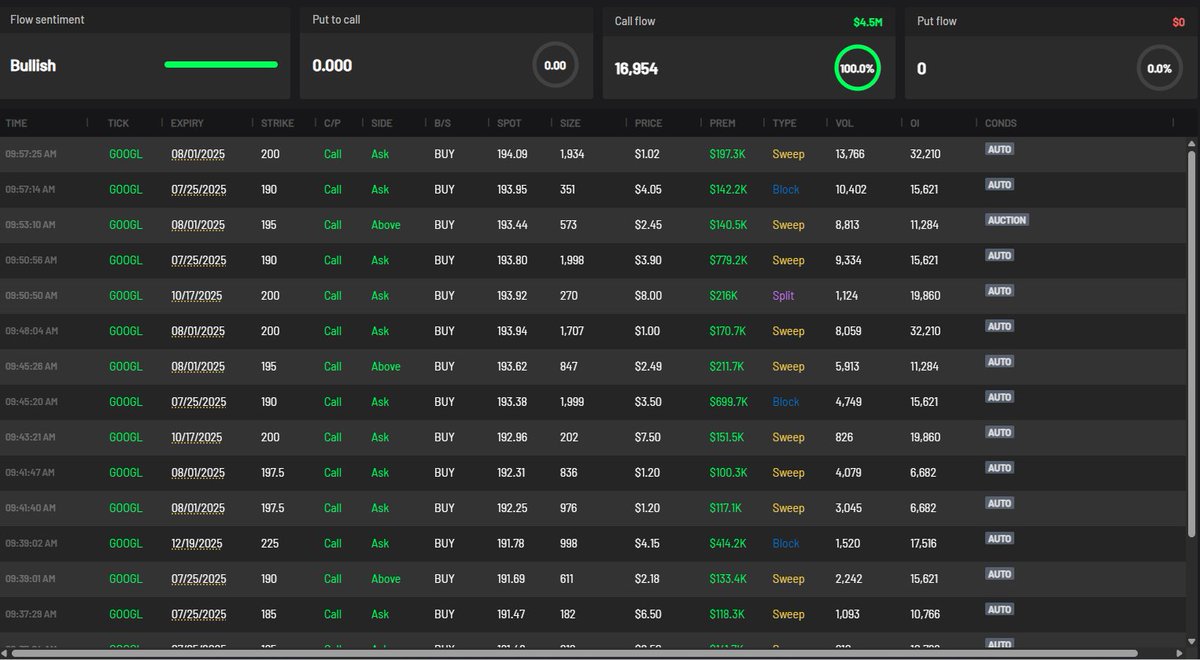Click the Above side in the 09:45:28 AM row
Viewport: 1200px width, 660px height.
tap(386, 366)
